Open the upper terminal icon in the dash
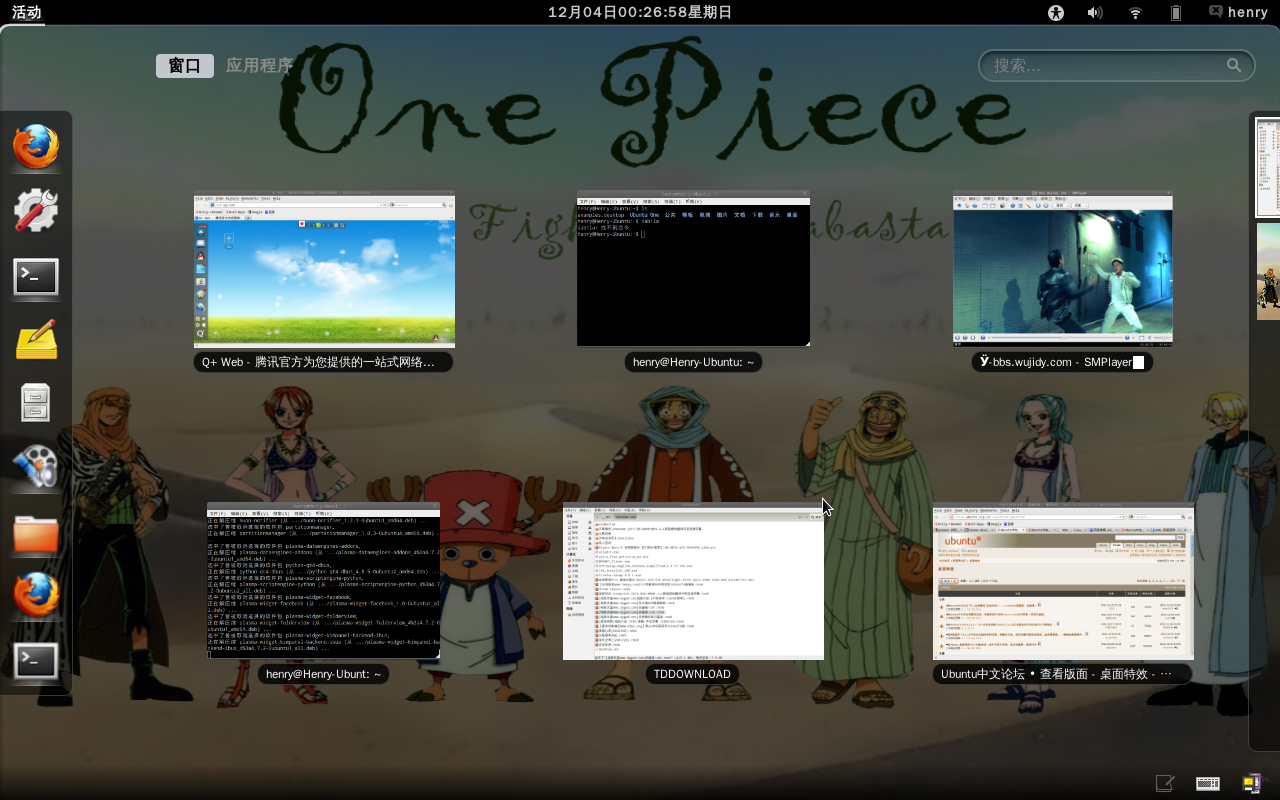1280x800 pixels. tap(36, 276)
